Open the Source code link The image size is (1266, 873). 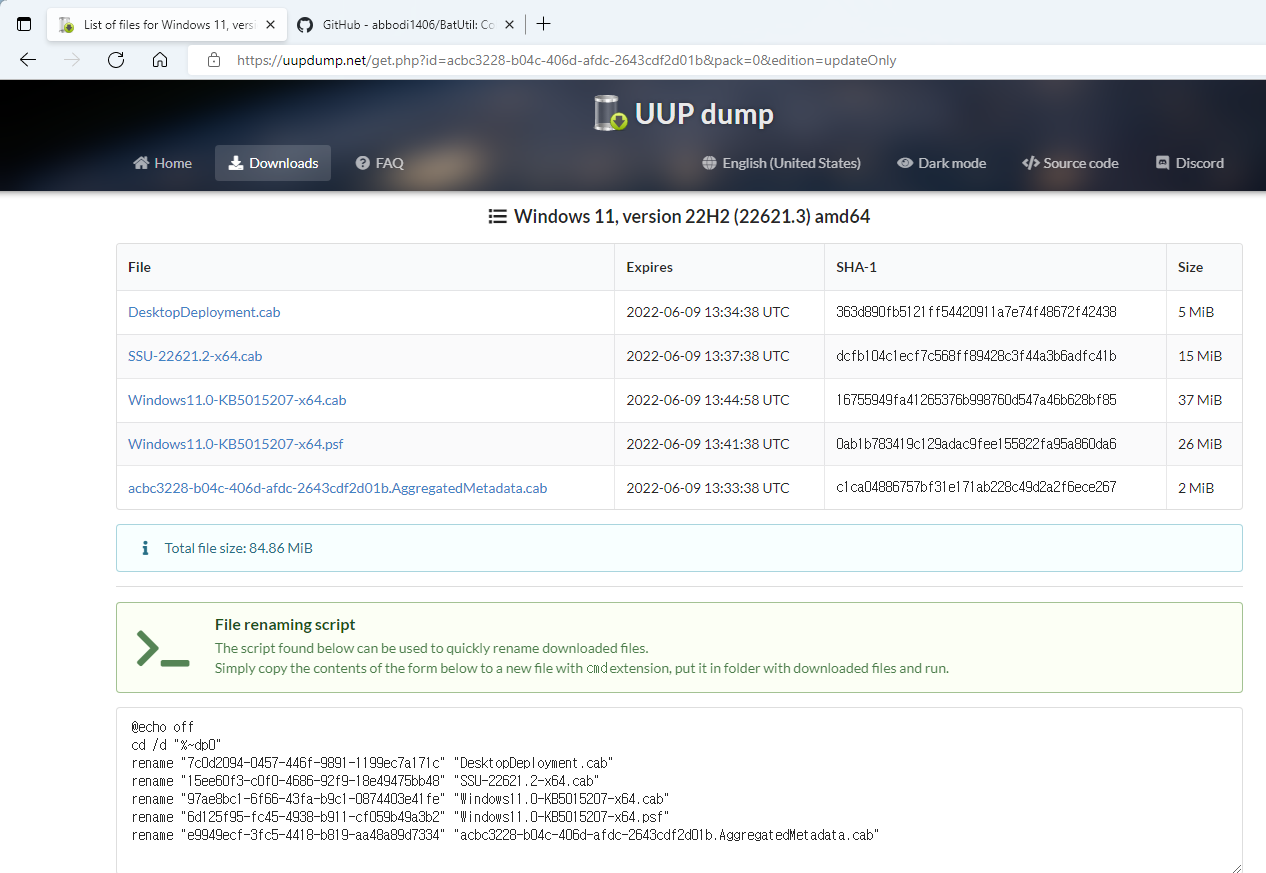(1070, 163)
